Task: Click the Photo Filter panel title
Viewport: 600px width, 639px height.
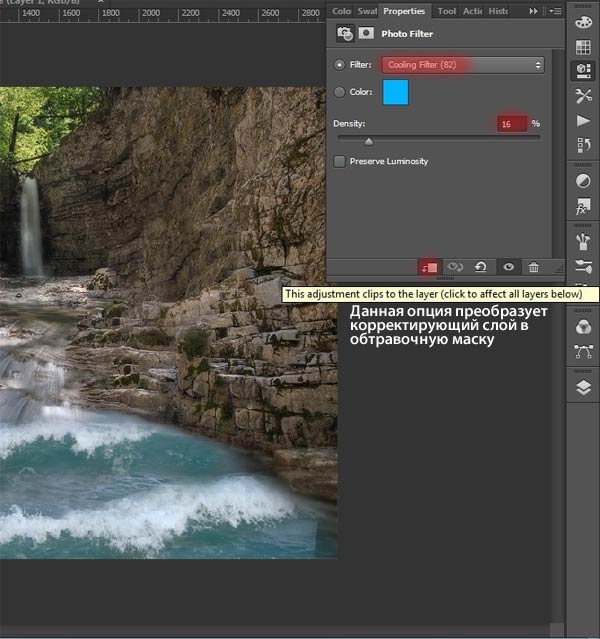Action: pyautogui.click(x=407, y=34)
